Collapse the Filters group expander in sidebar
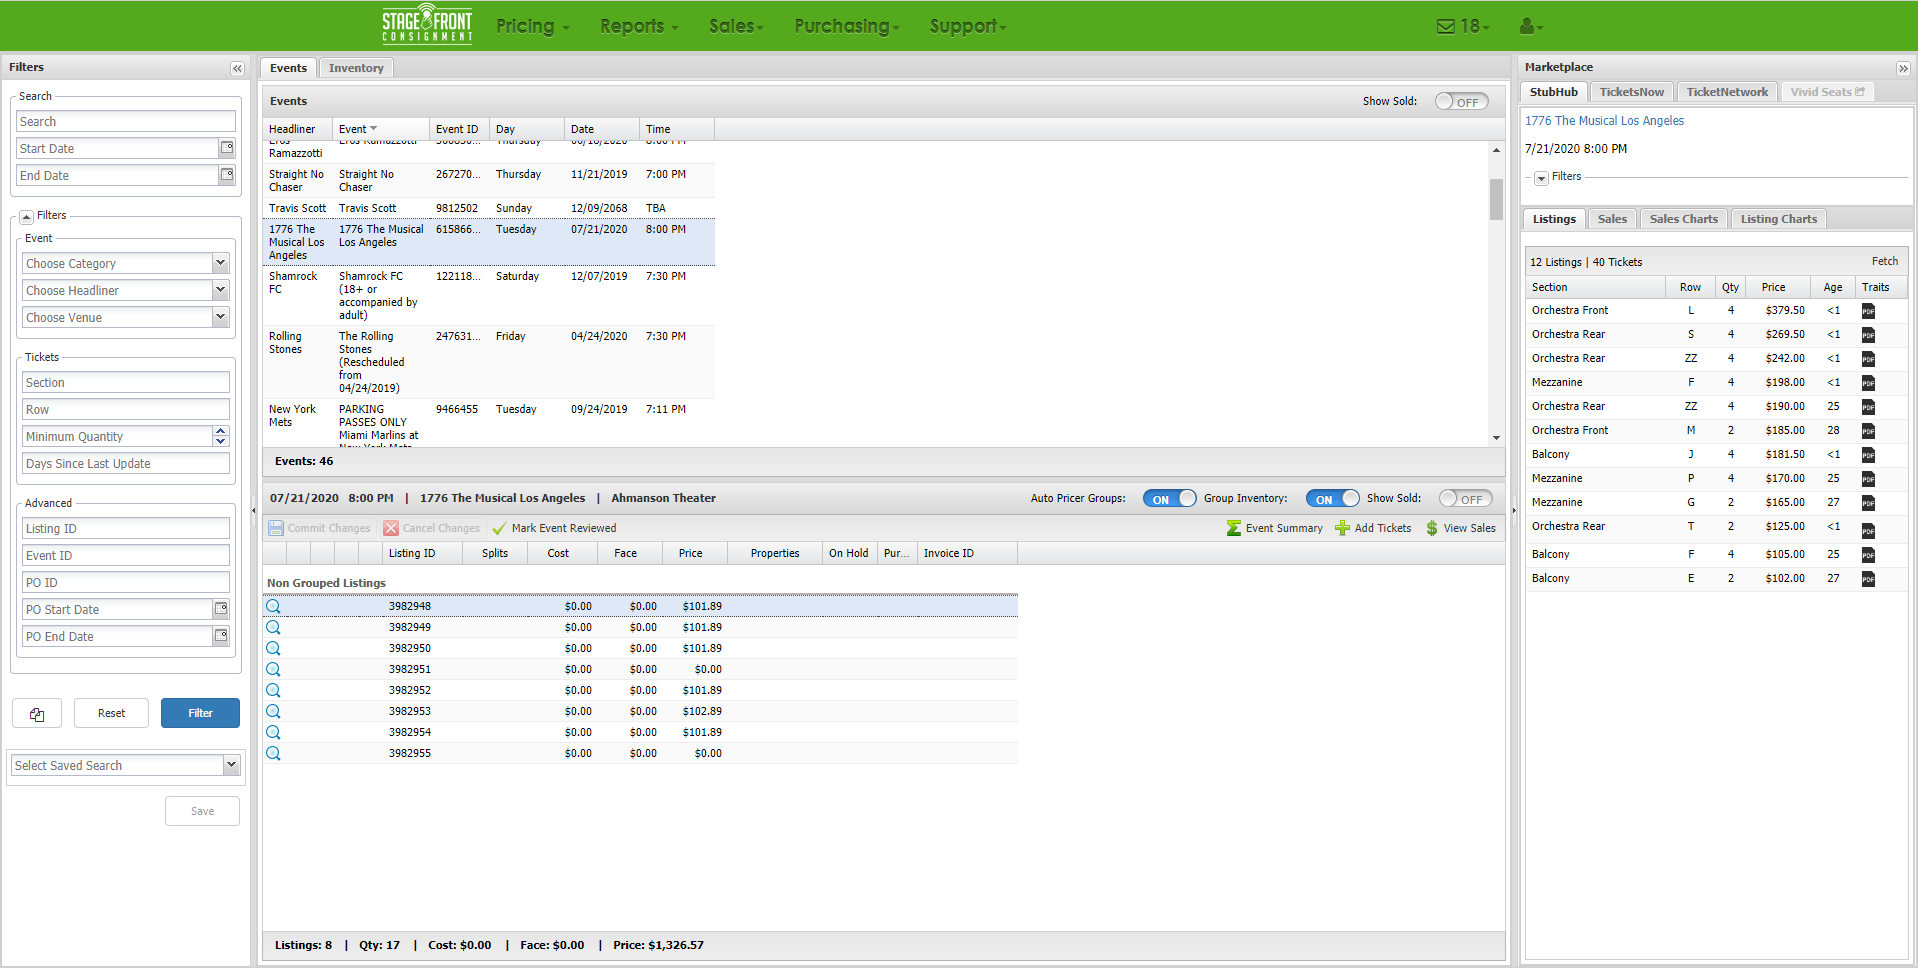This screenshot has height=968, width=1918. [x=27, y=217]
